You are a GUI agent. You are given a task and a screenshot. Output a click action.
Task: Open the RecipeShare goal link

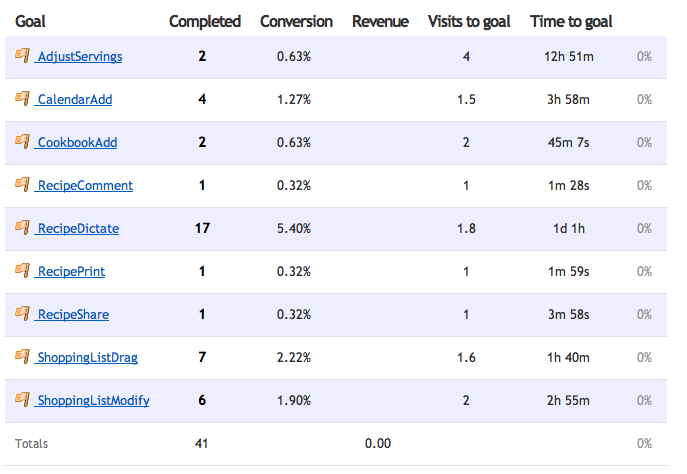click(72, 315)
